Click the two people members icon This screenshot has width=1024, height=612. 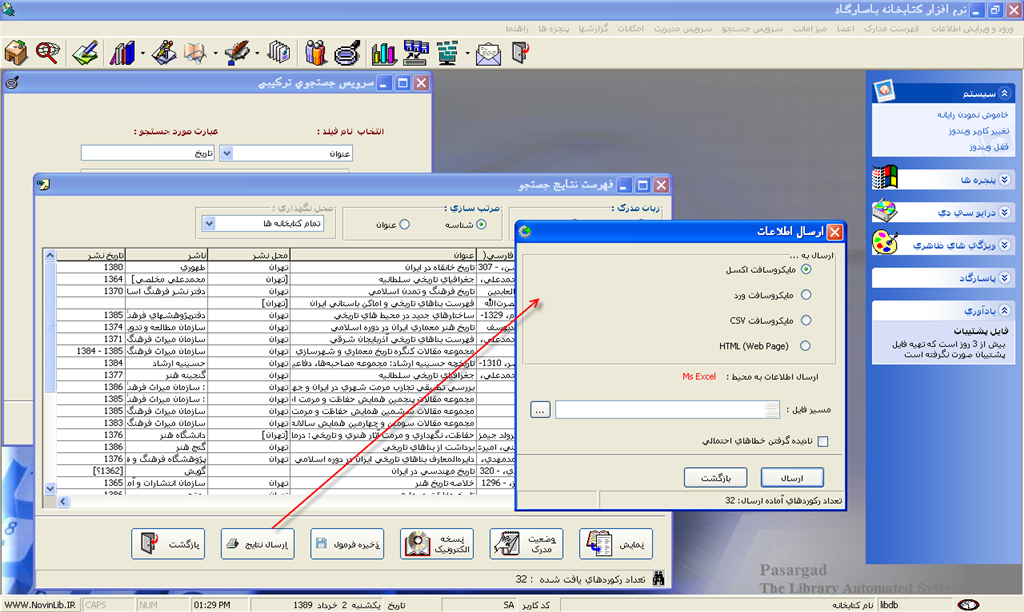pos(316,52)
